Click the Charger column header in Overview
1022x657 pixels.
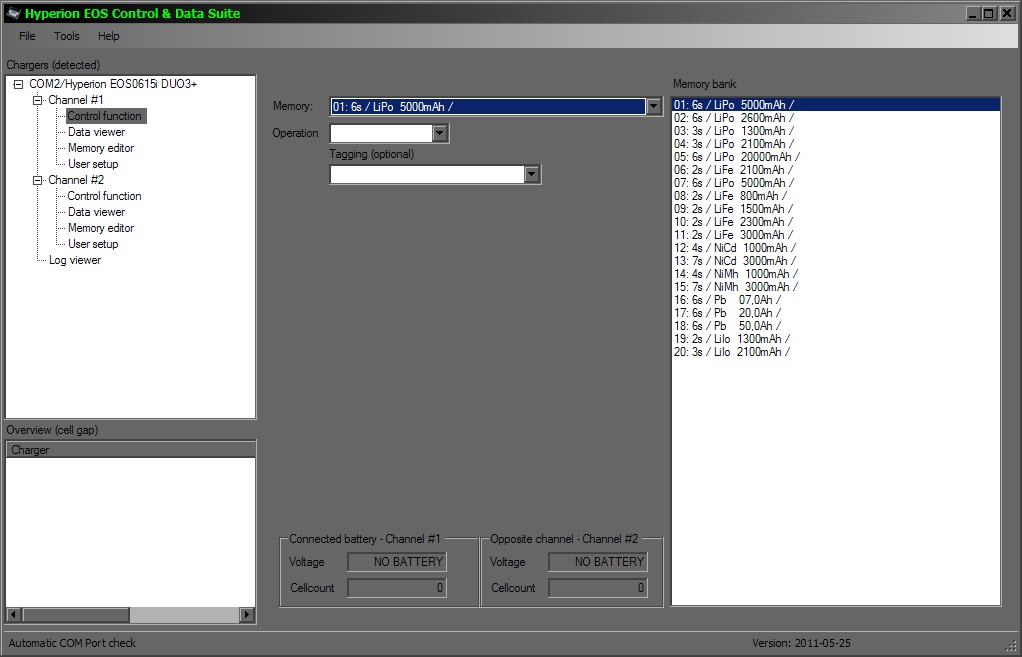pos(130,450)
